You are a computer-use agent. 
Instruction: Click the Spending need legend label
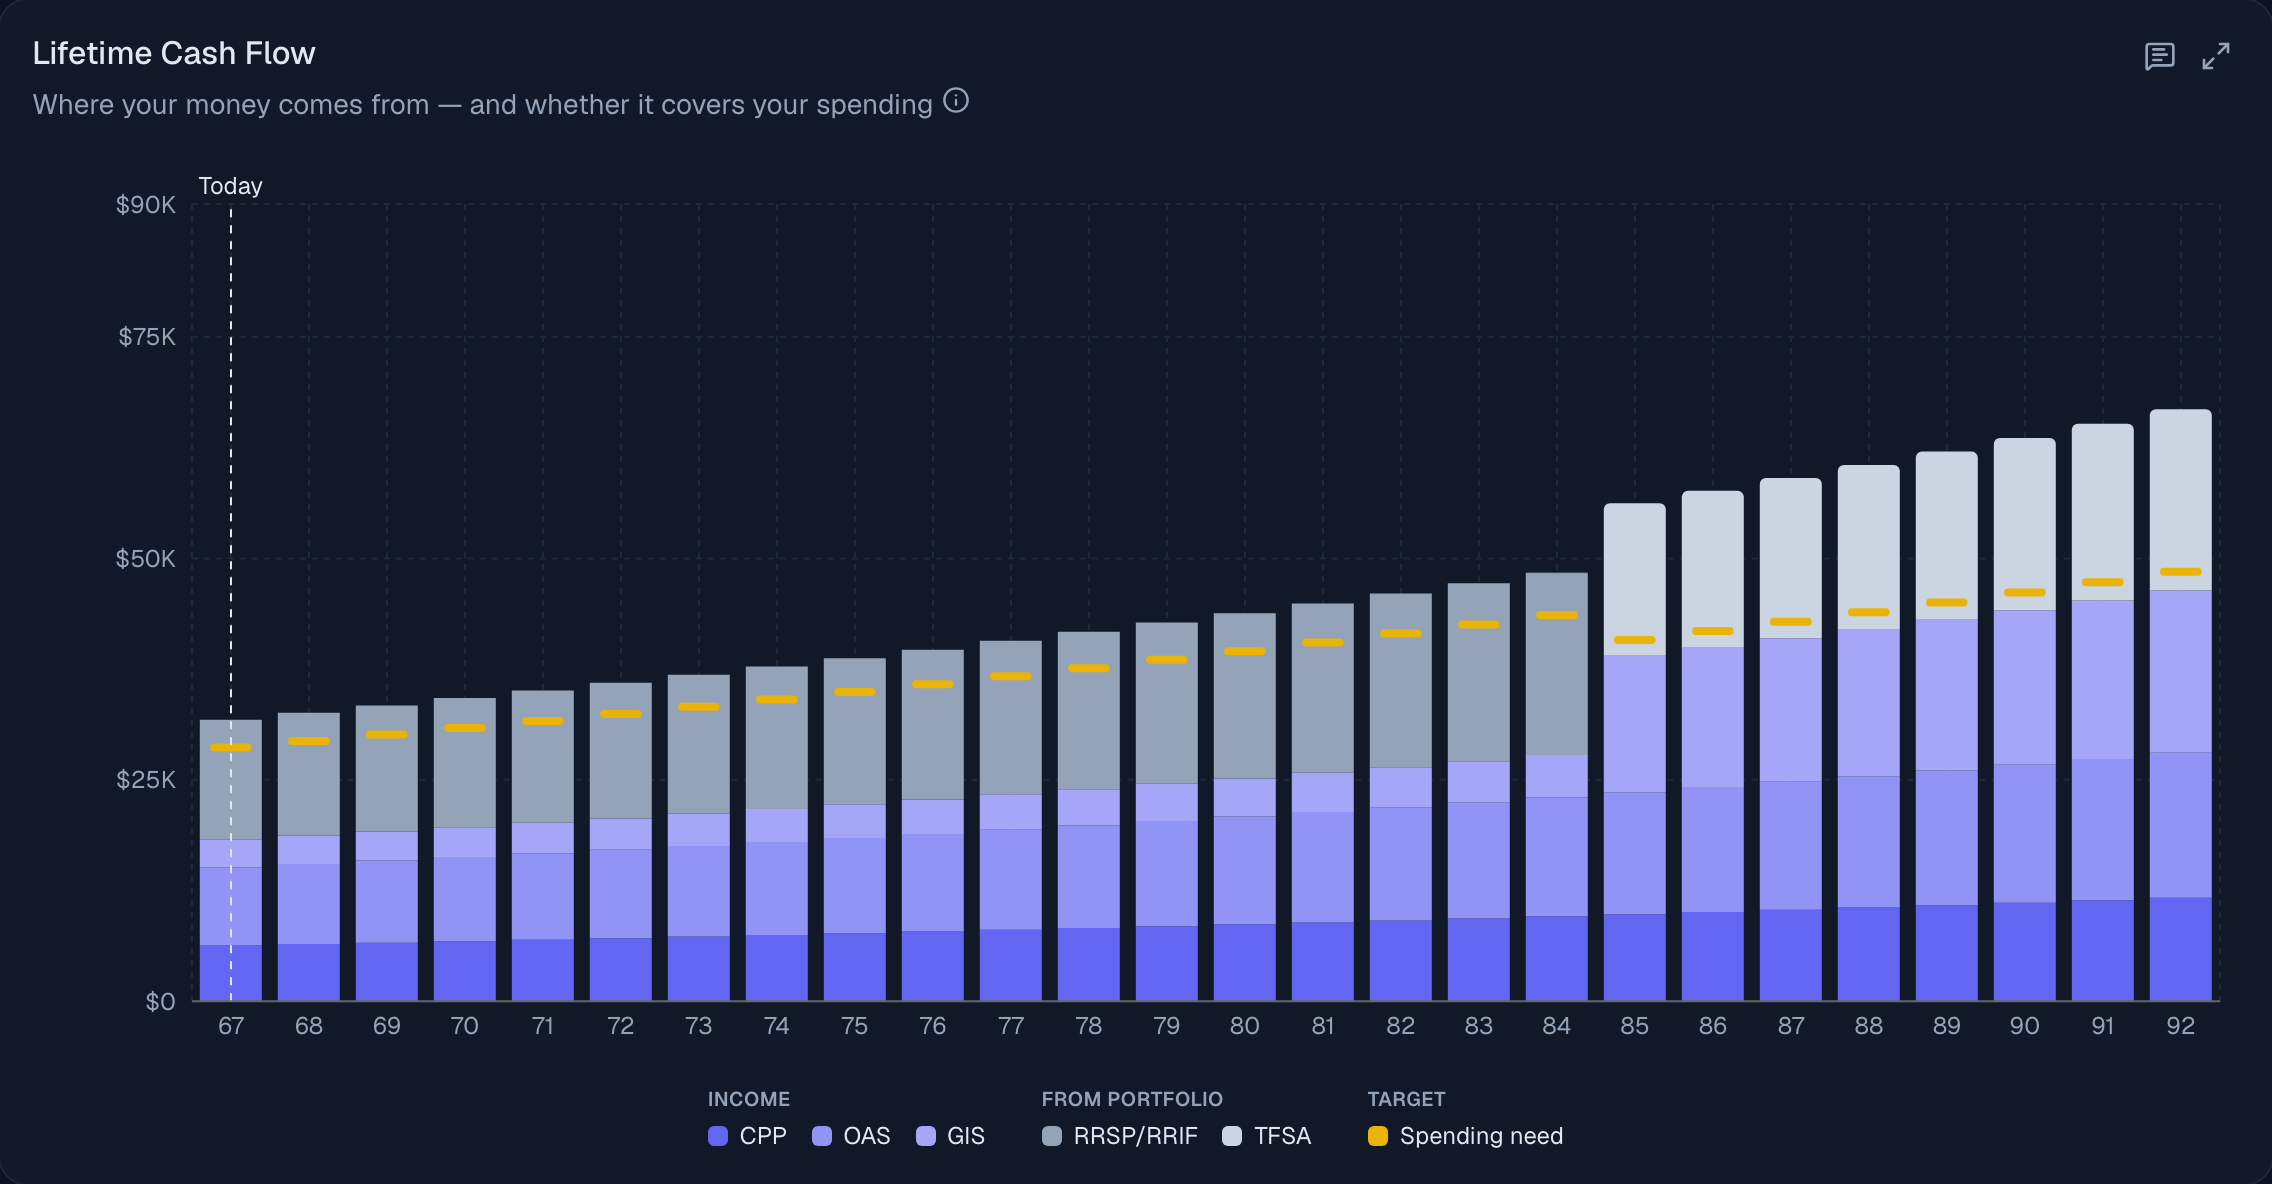[1481, 1136]
